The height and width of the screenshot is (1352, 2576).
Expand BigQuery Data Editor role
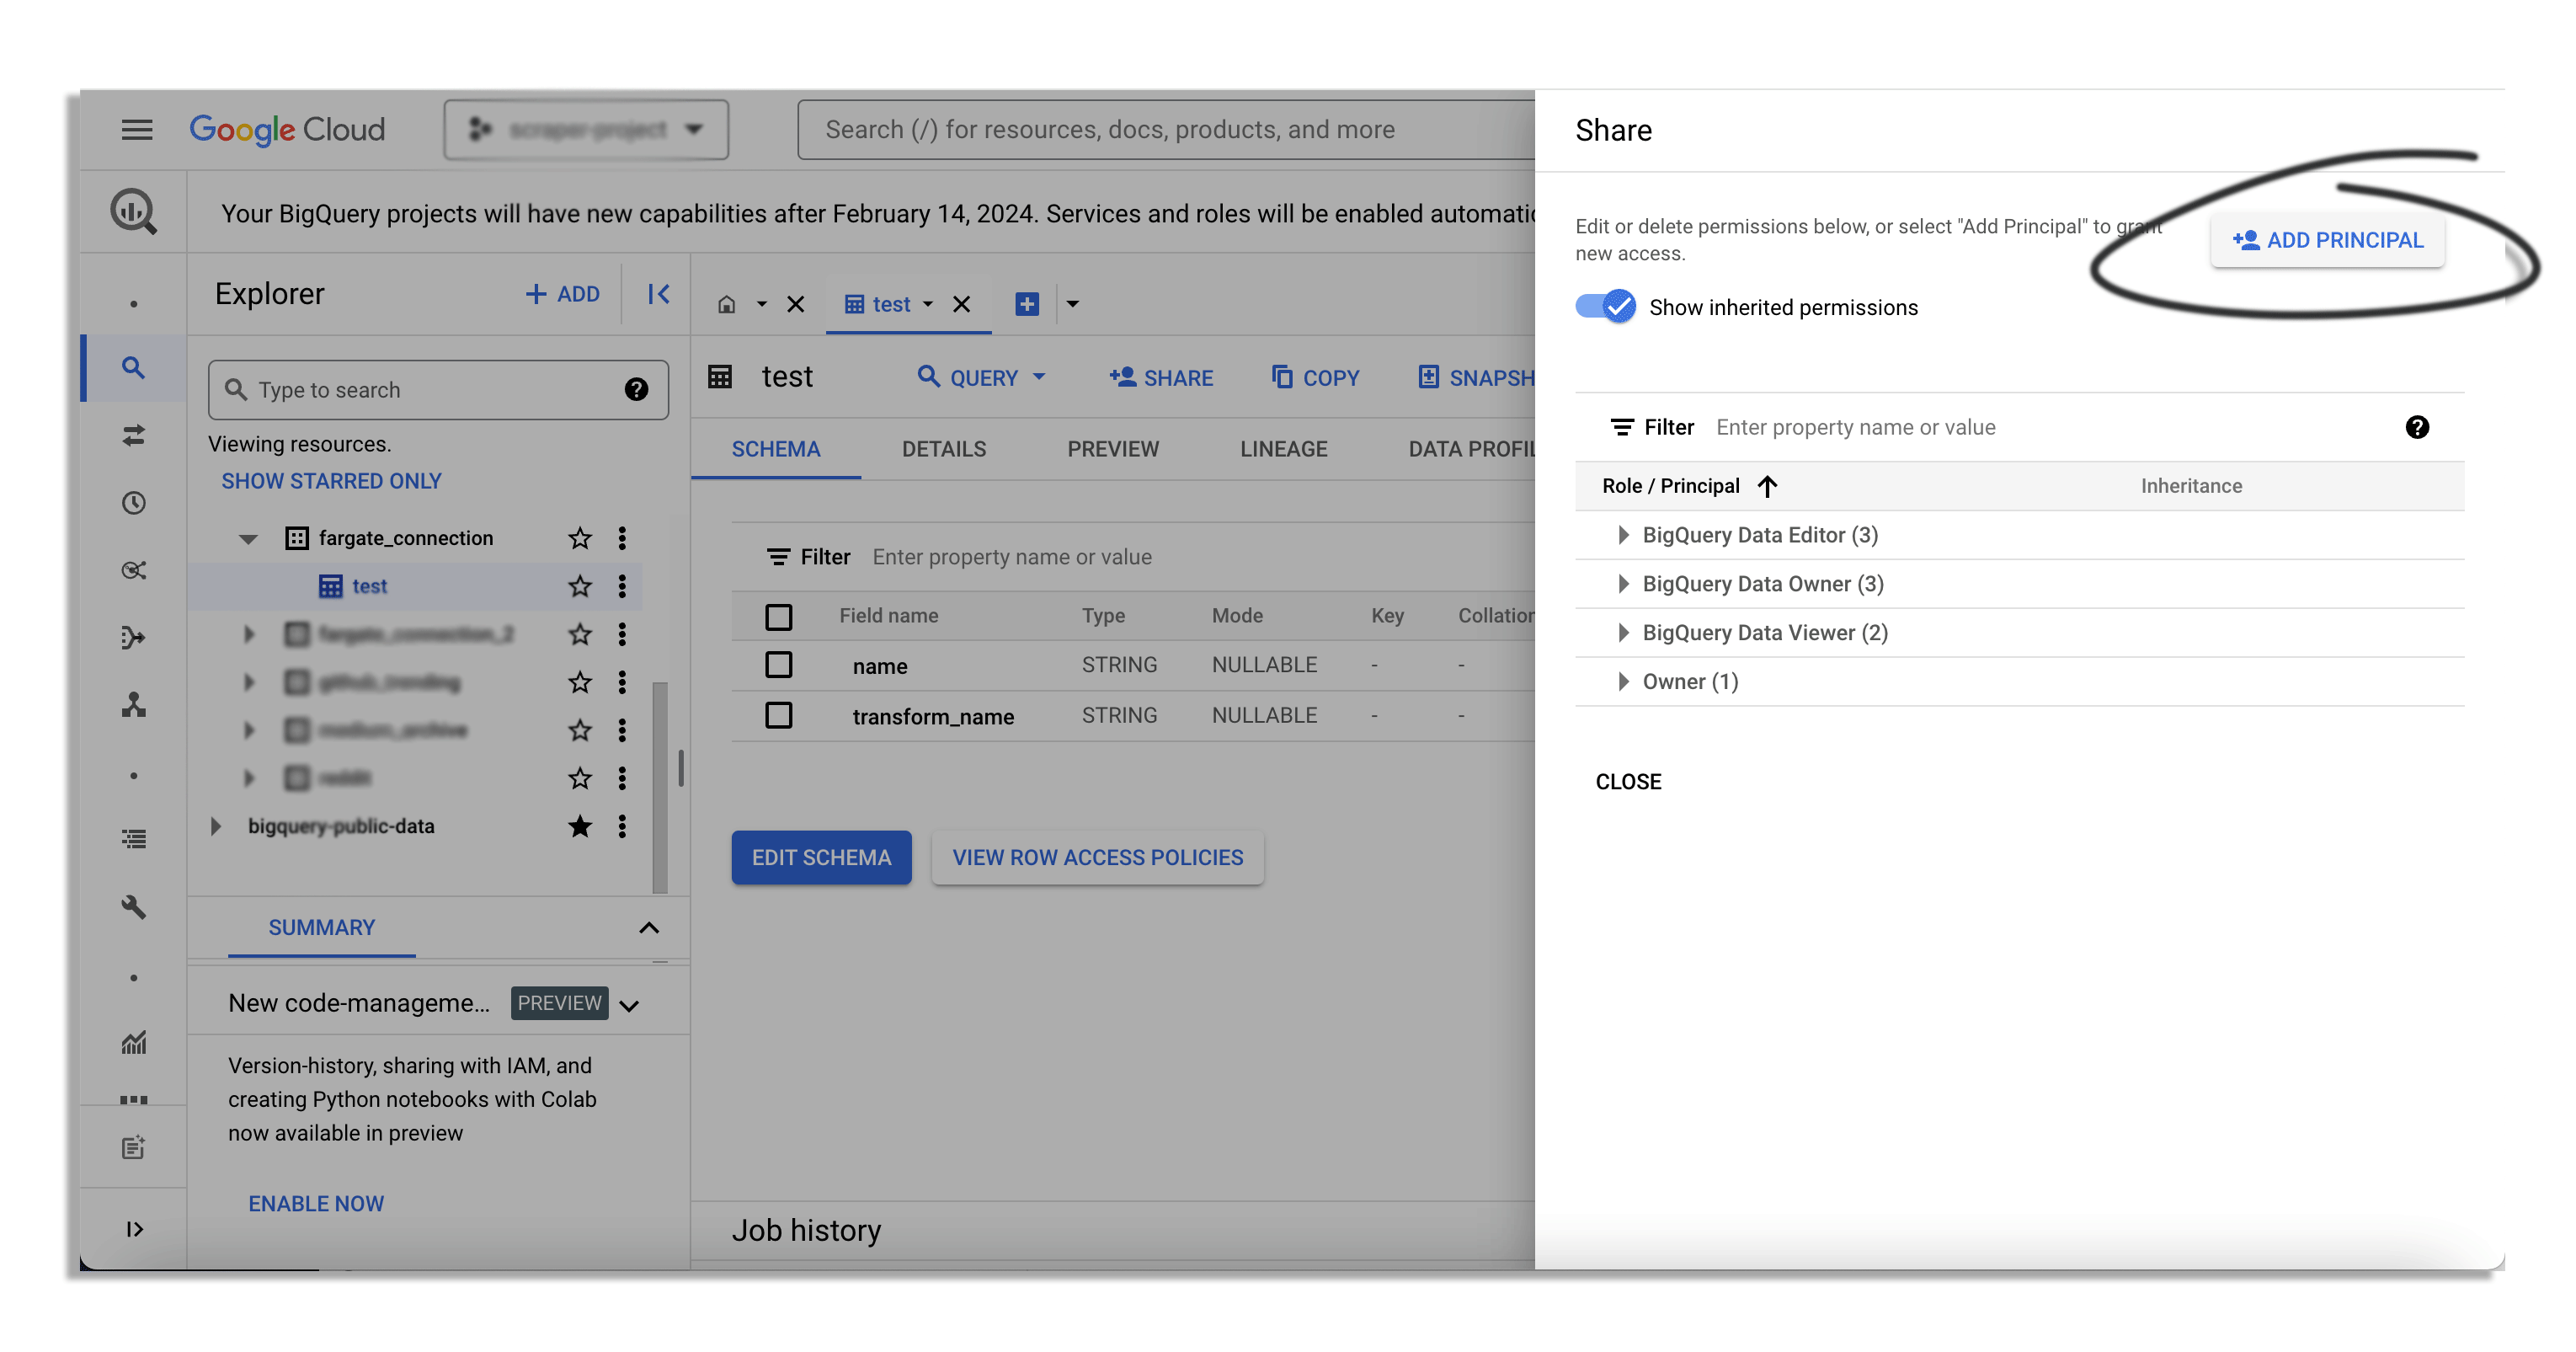coord(1624,535)
